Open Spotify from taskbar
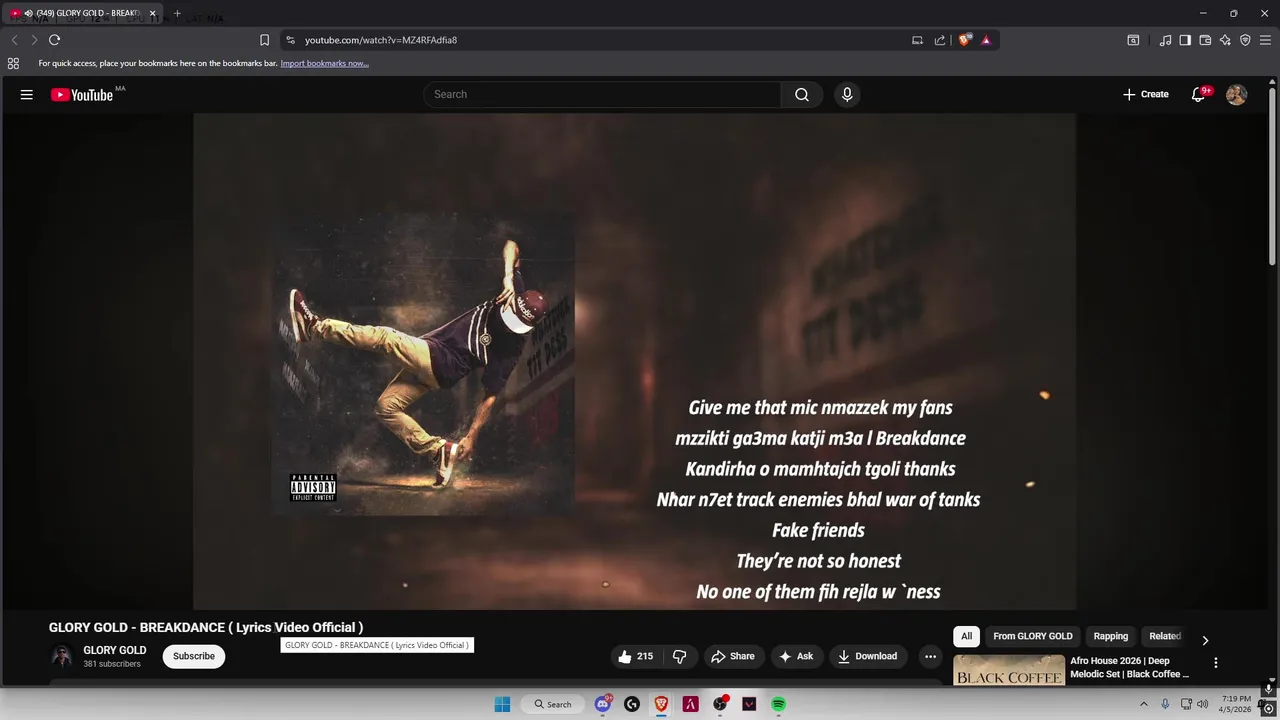 pyautogui.click(x=778, y=704)
